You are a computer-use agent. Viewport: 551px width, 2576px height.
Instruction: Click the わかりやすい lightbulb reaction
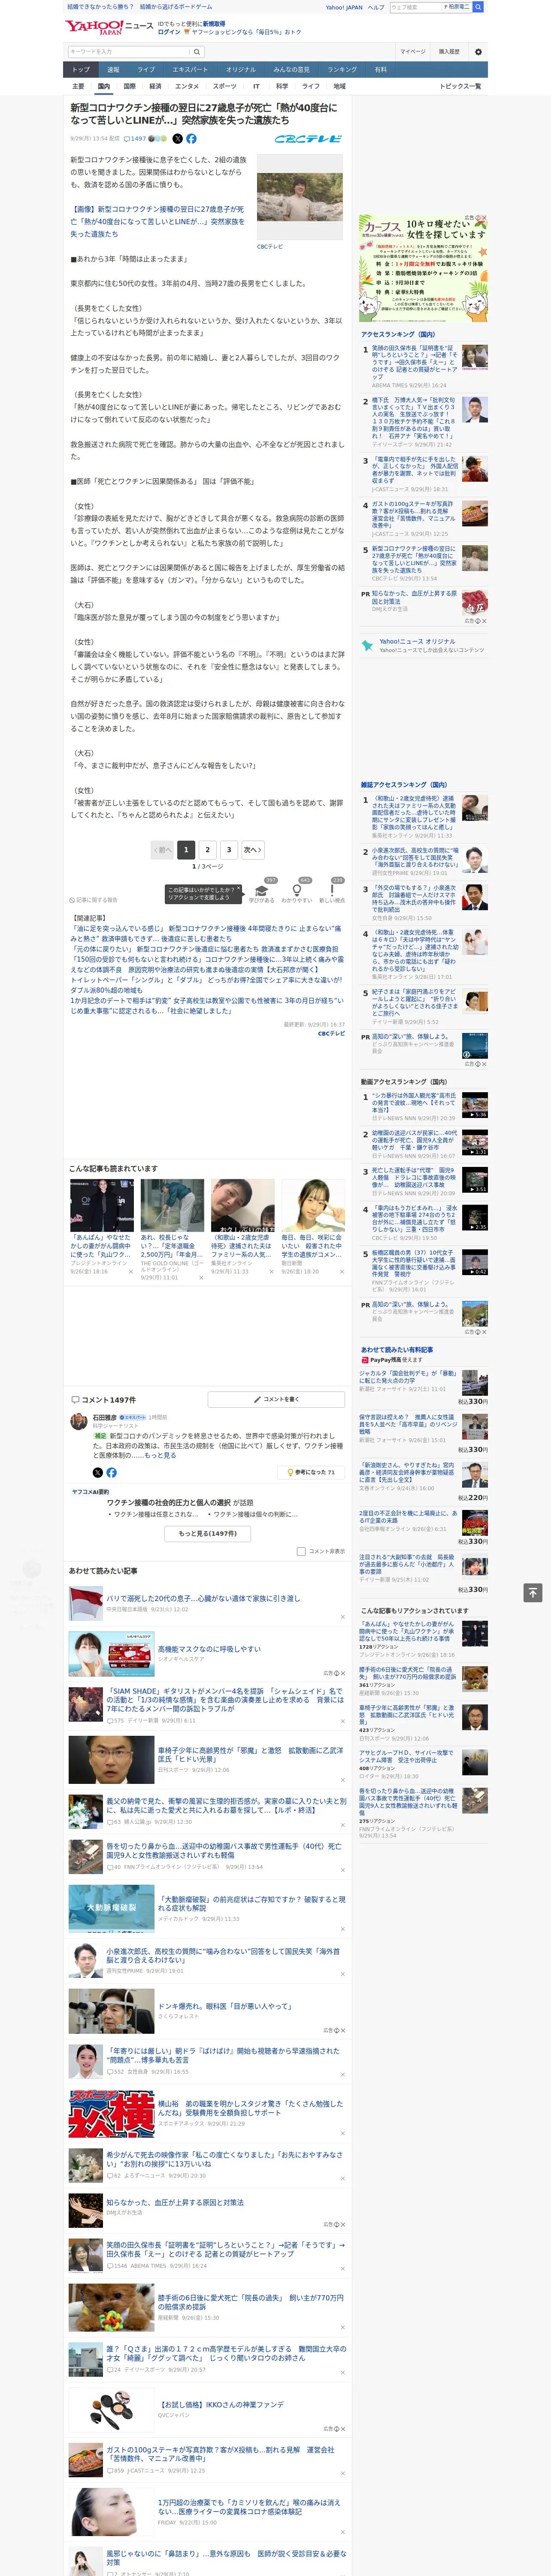tap(297, 891)
